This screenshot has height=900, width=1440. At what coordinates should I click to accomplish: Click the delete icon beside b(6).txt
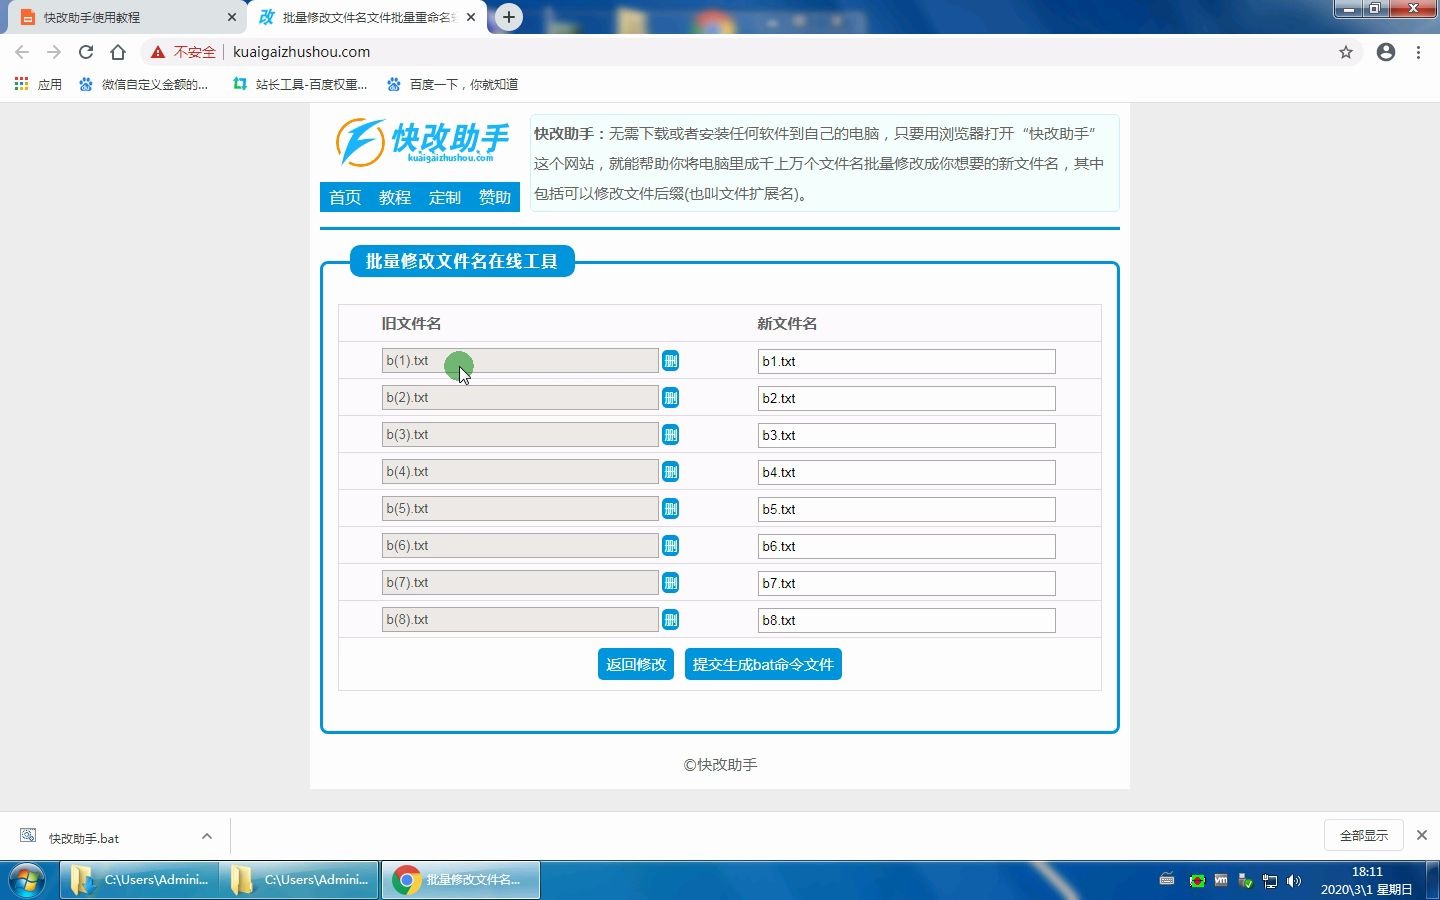[x=670, y=546]
